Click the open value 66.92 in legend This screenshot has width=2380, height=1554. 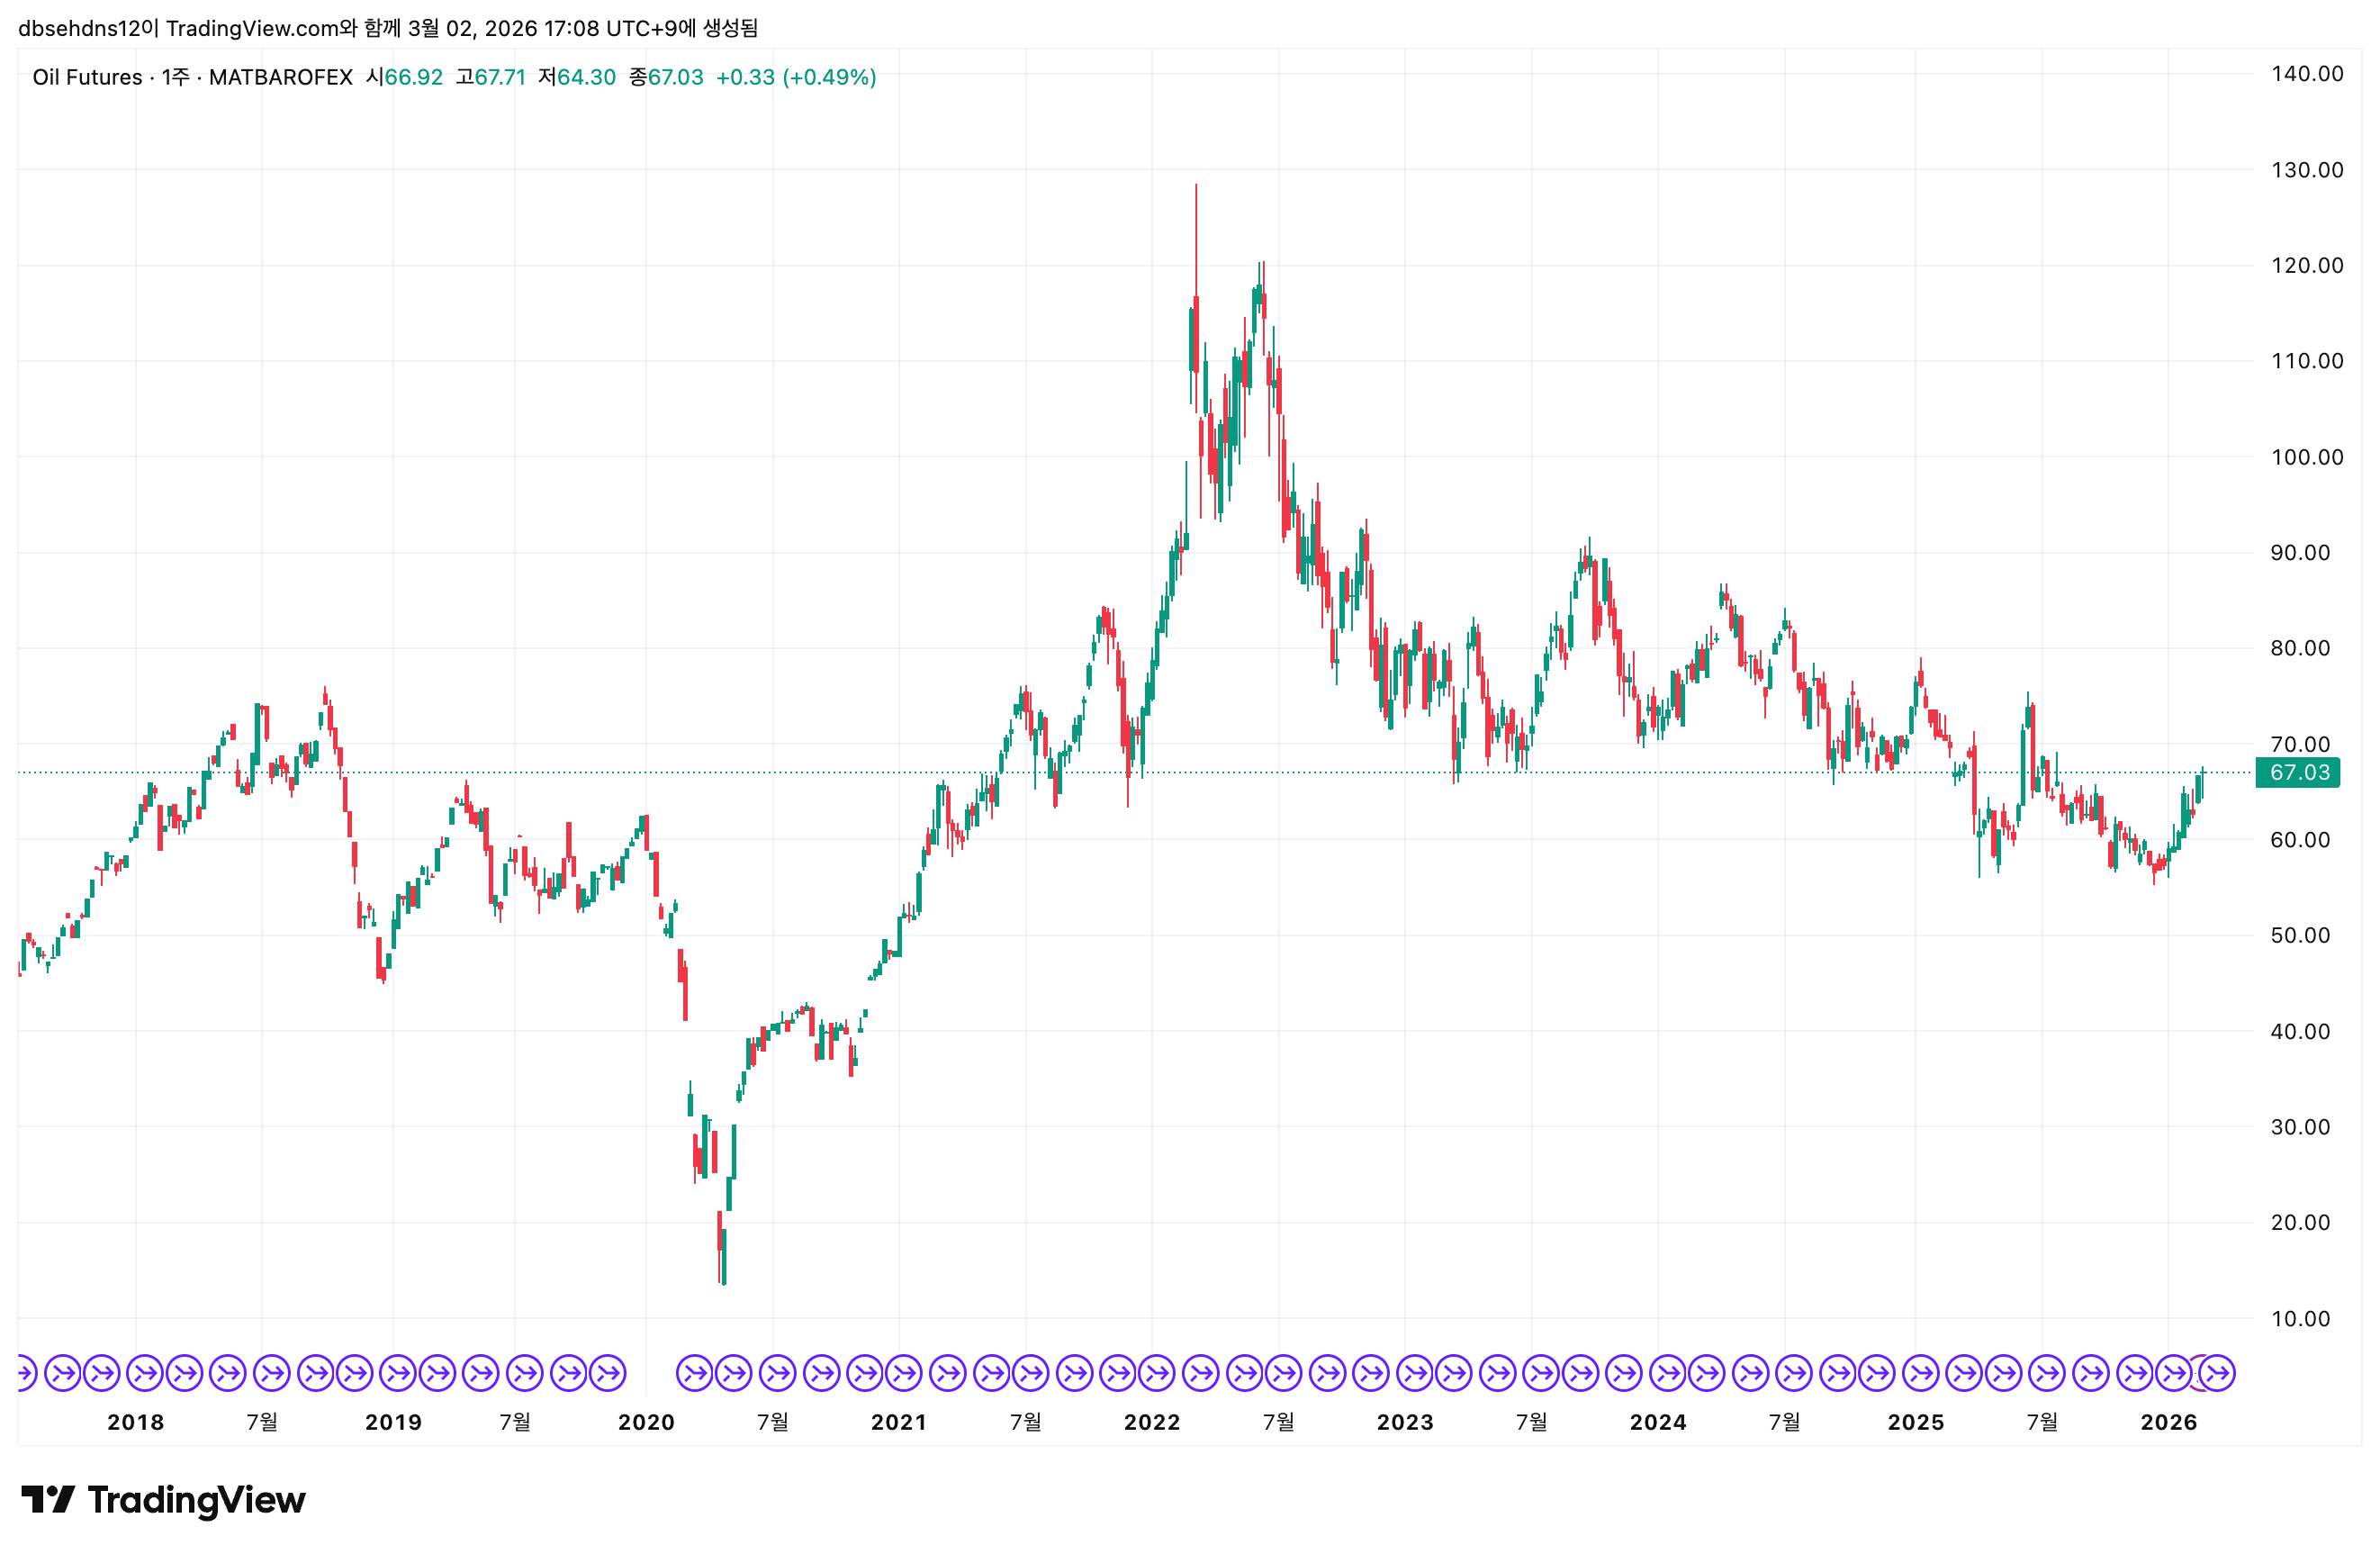[413, 77]
